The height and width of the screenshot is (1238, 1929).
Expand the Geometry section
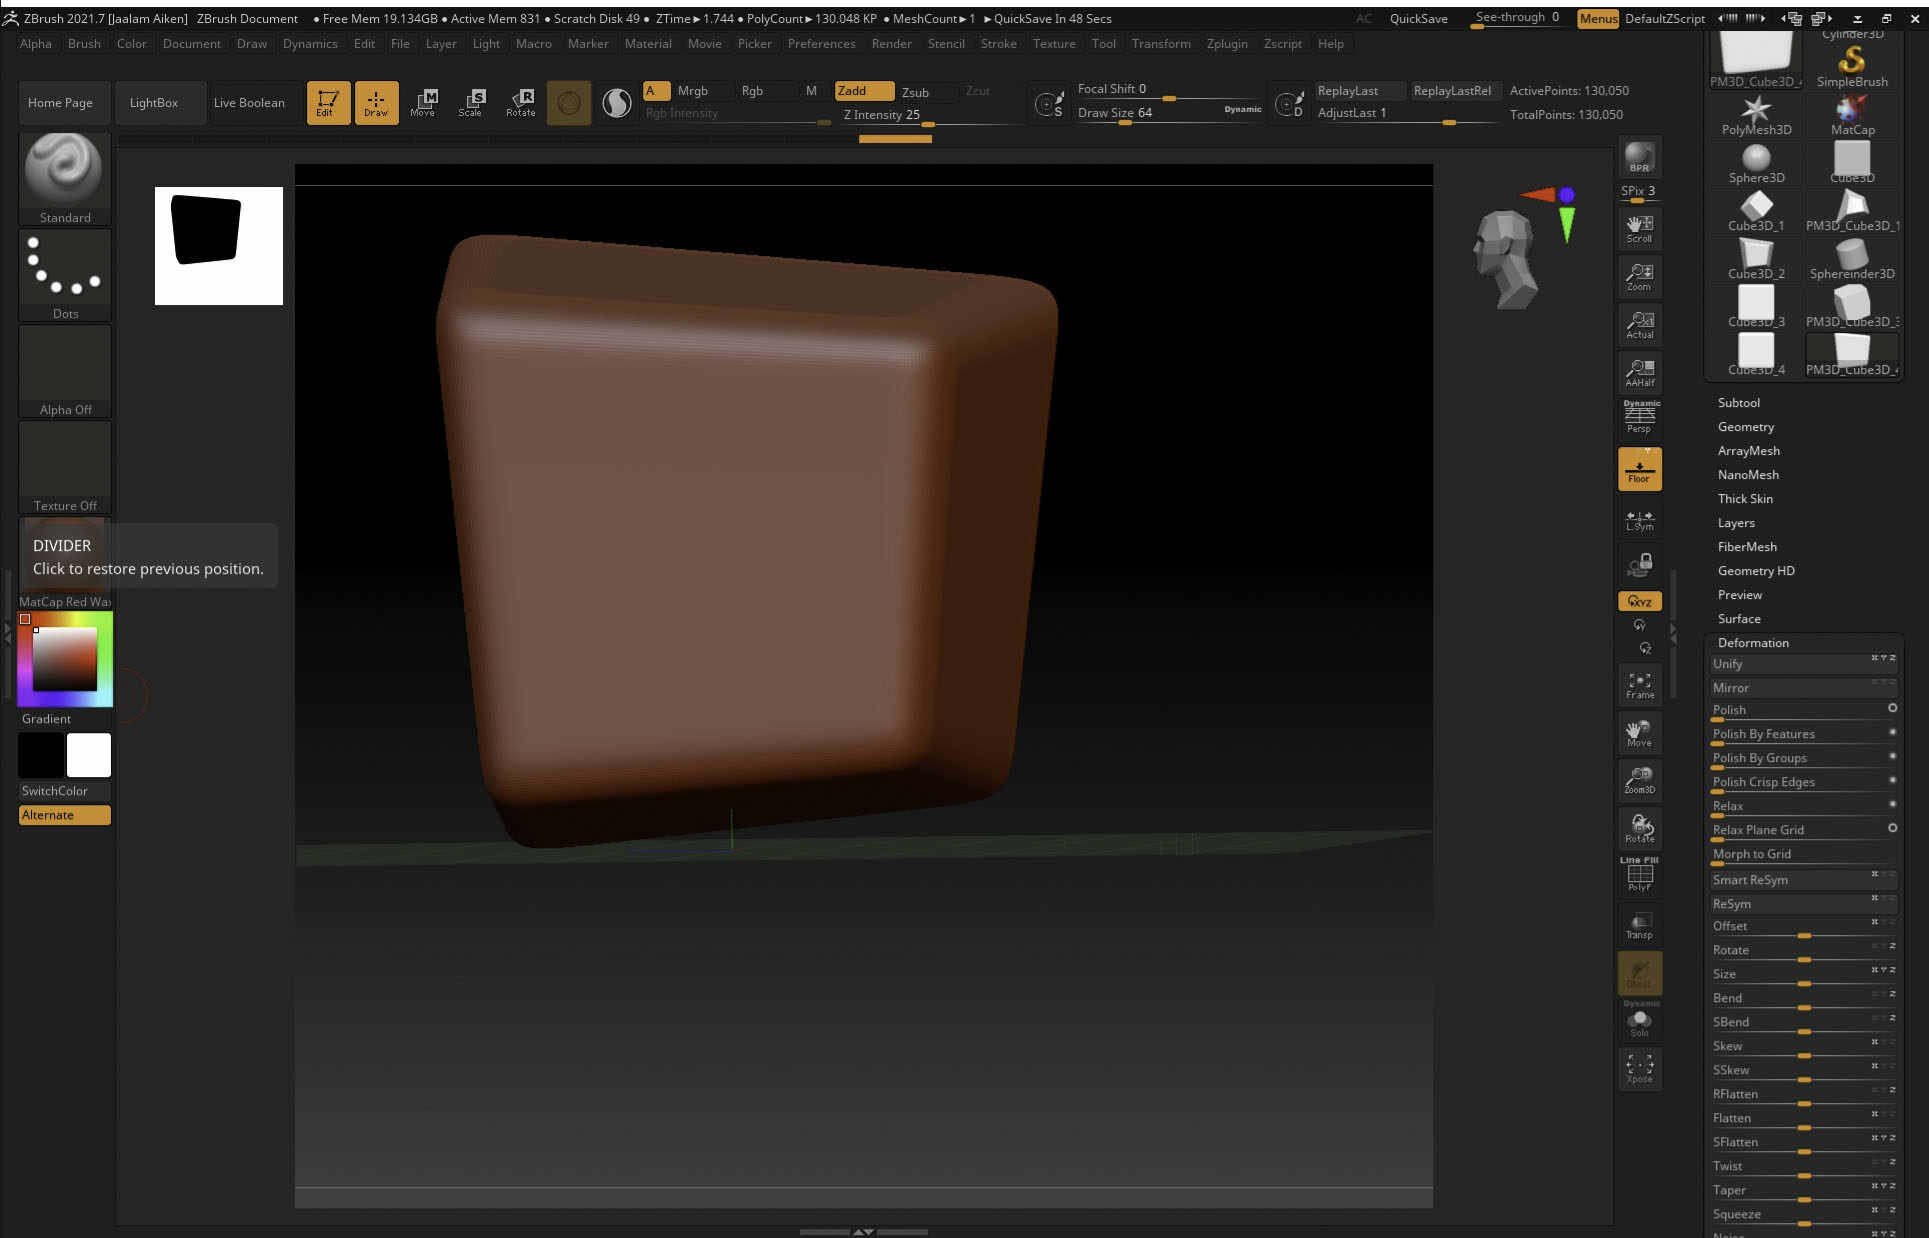pyautogui.click(x=1745, y=427)
